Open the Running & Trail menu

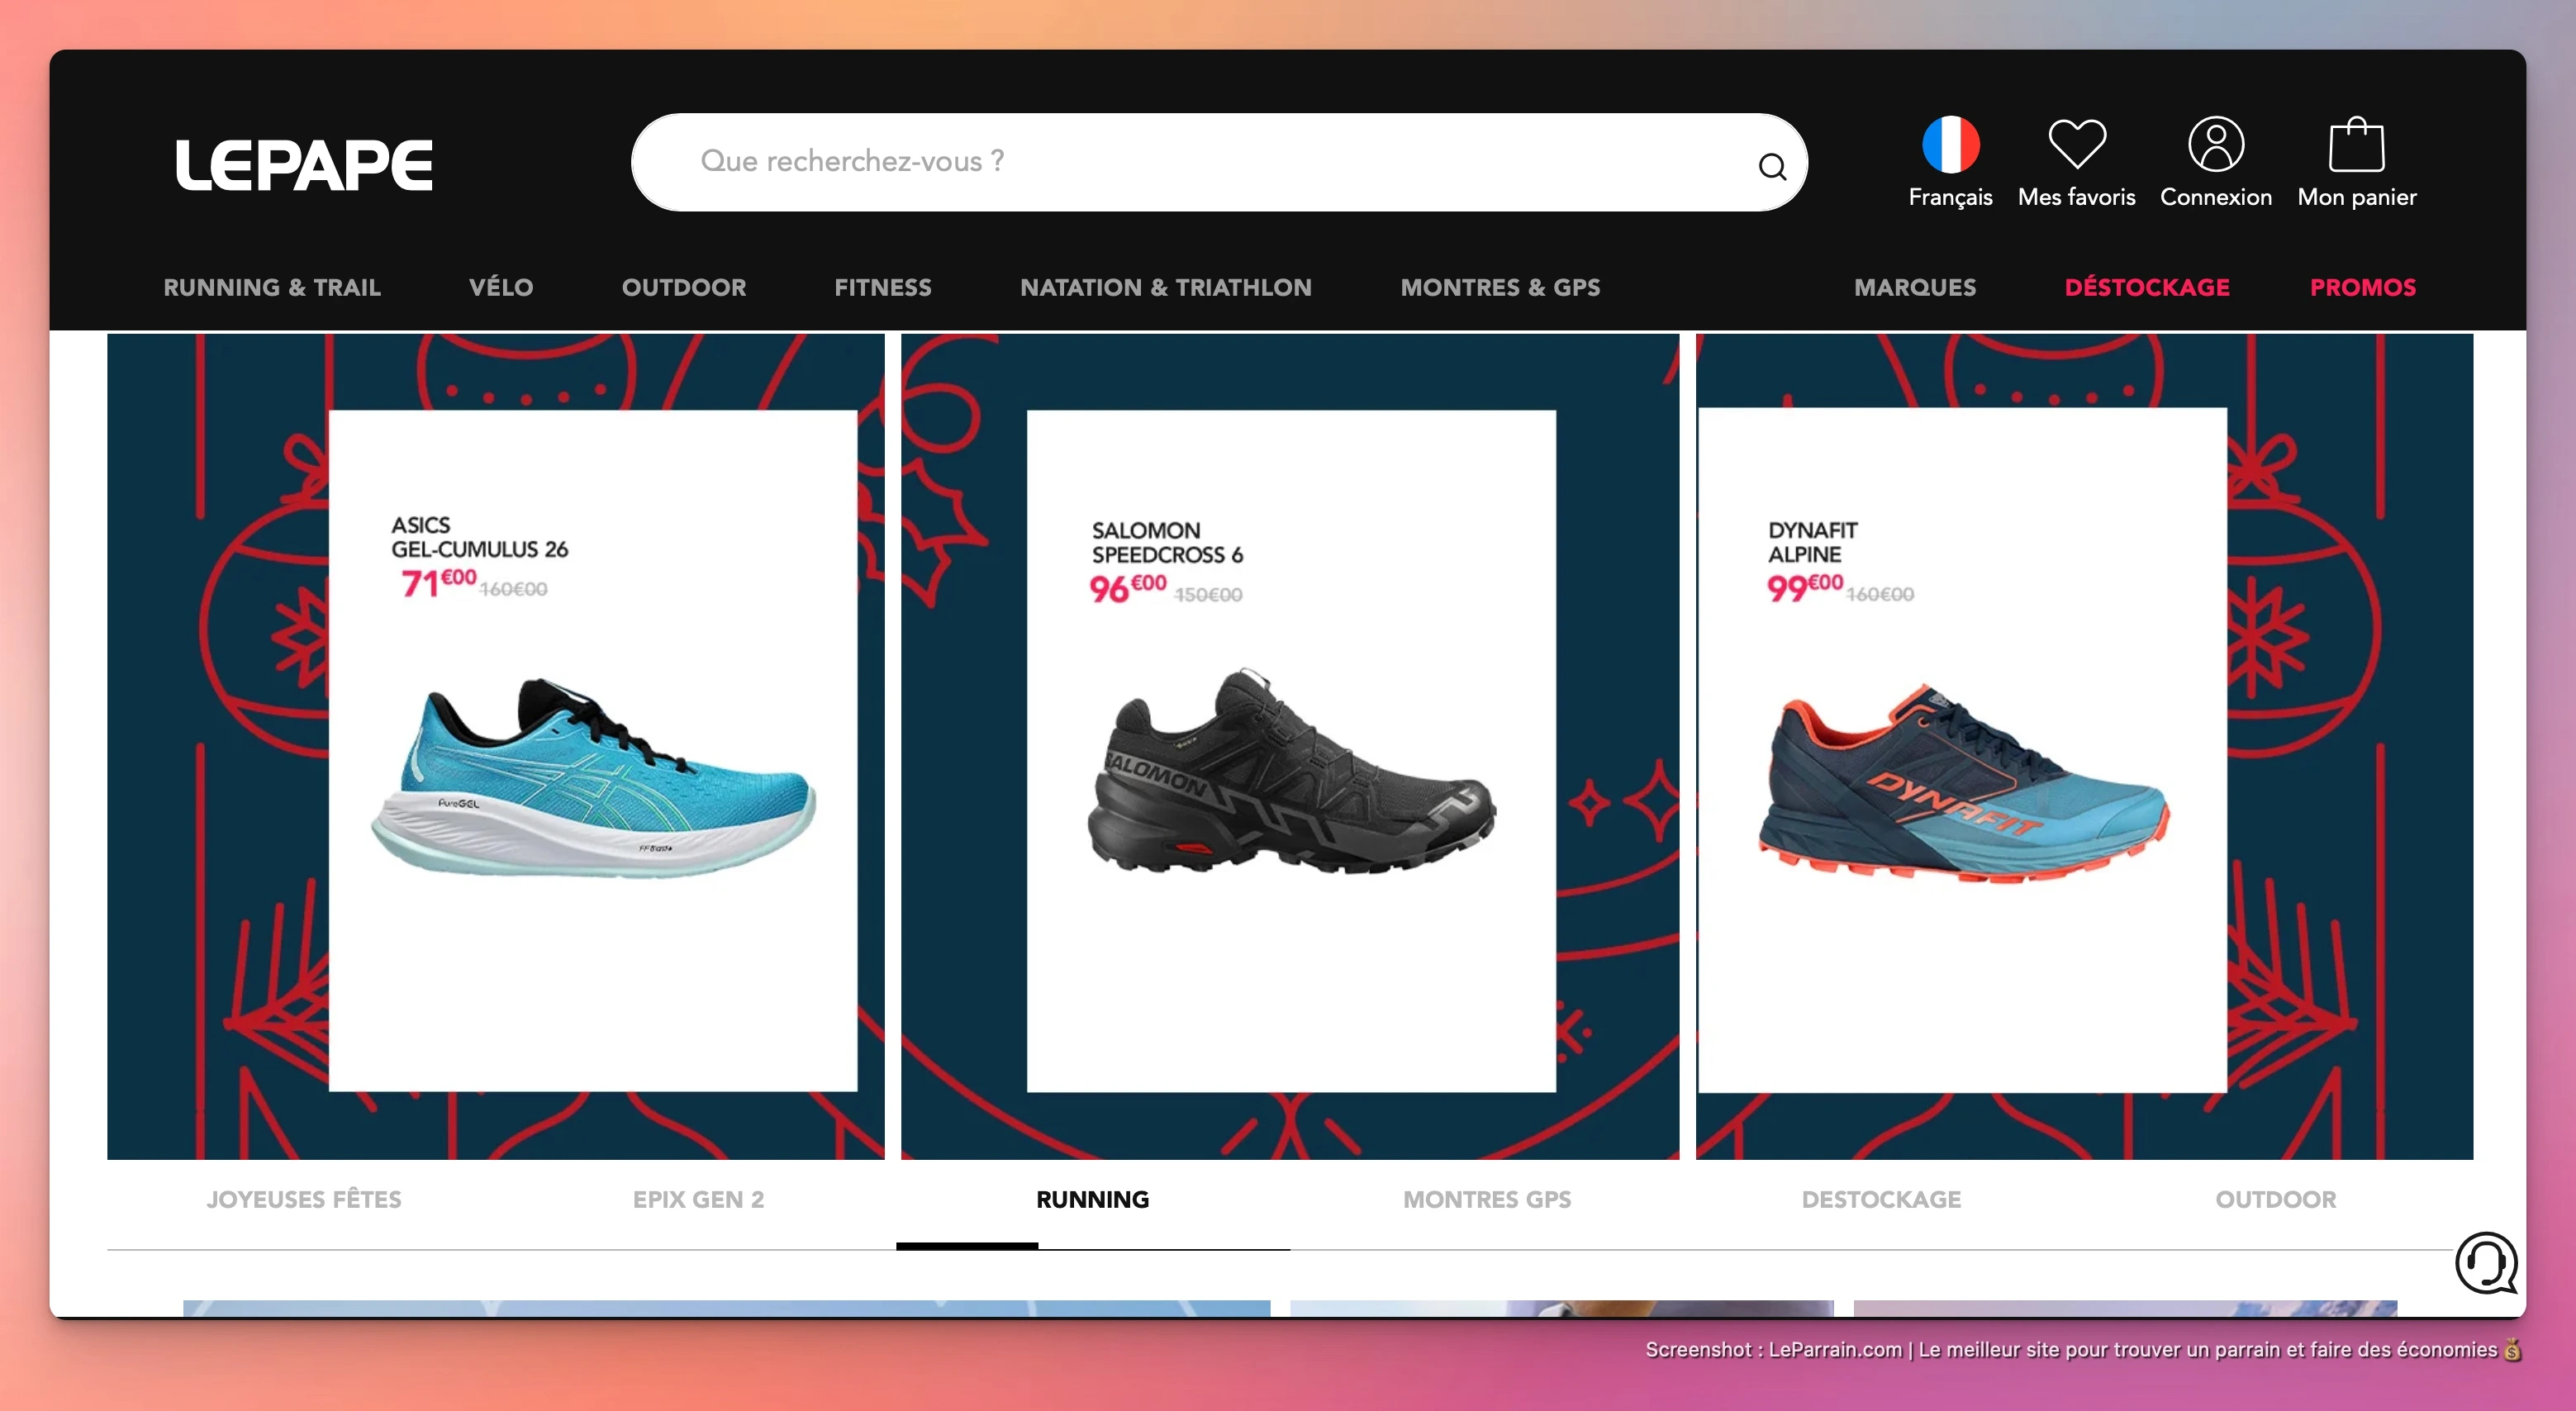(x=272, y=288)
